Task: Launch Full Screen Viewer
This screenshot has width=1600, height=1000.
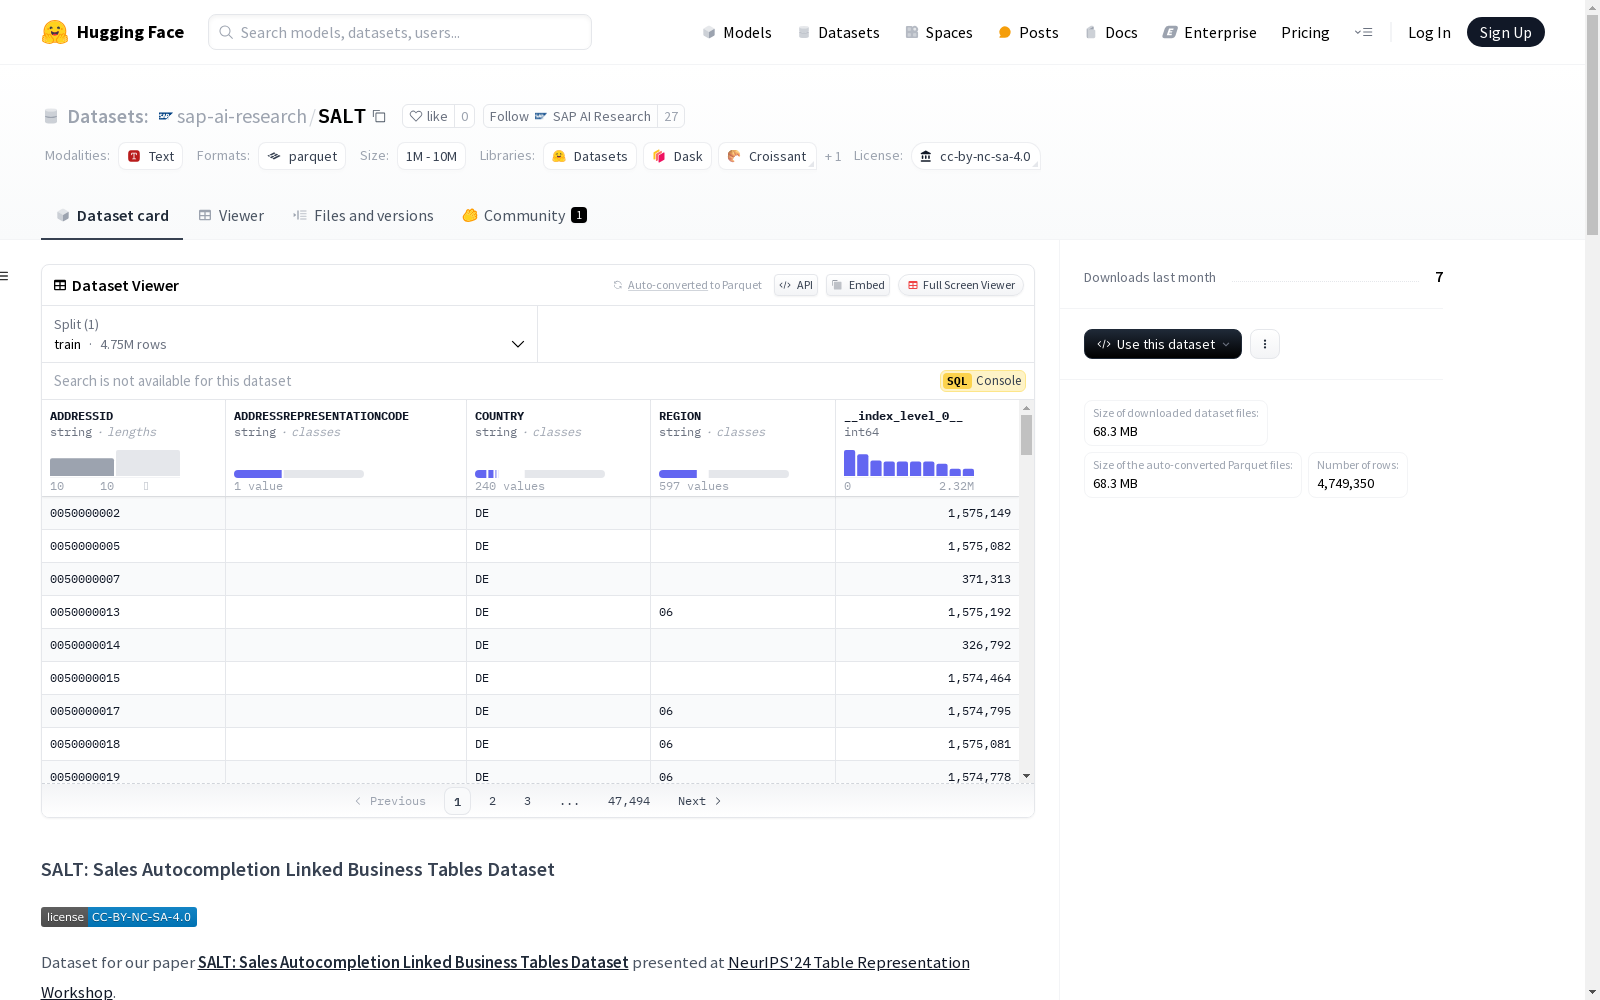Action: (x=961, y=285)
